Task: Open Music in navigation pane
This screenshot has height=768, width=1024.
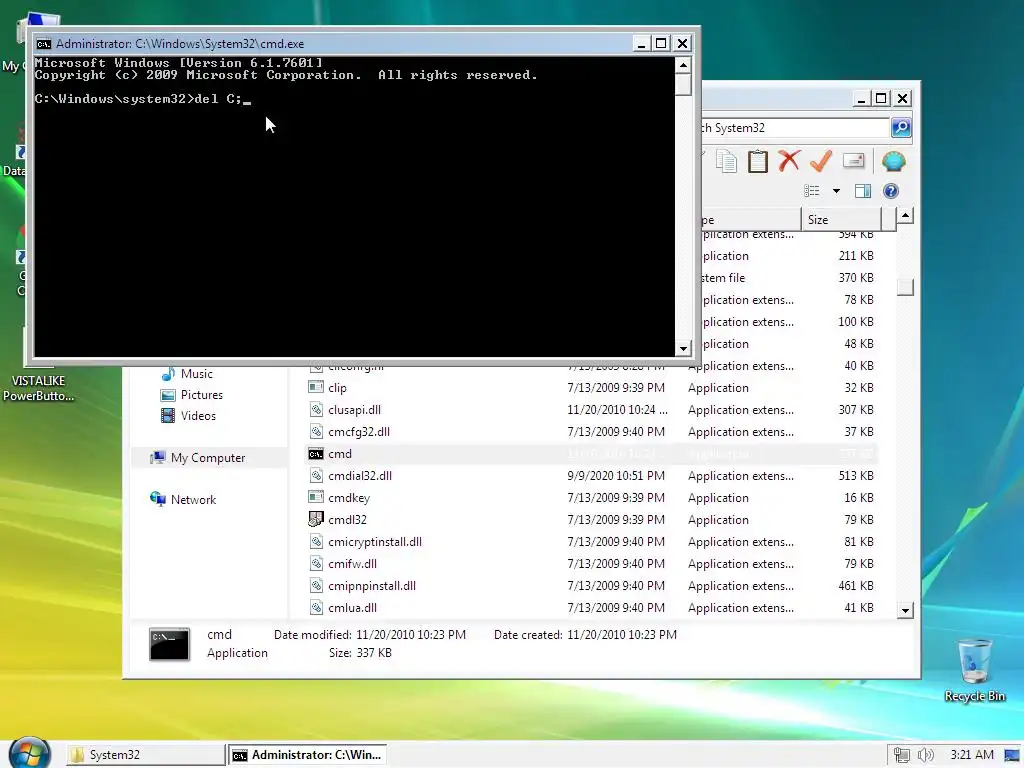Action: point(187,374)
